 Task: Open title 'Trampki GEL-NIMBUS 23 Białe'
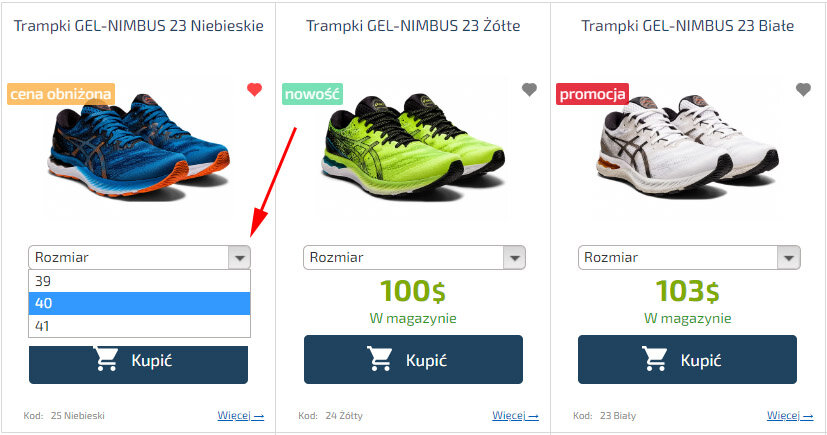pyautogui.click(x=687, y=25)
